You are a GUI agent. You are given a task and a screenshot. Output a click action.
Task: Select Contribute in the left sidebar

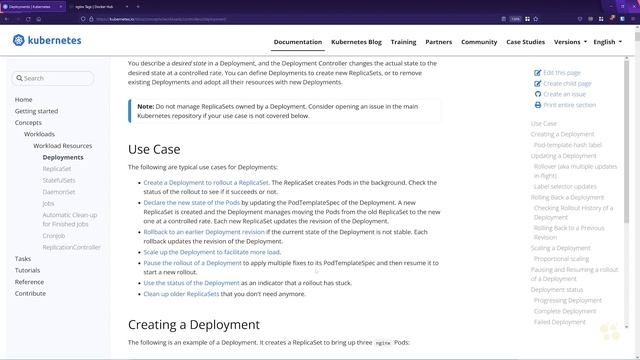(x=30, y=293)
